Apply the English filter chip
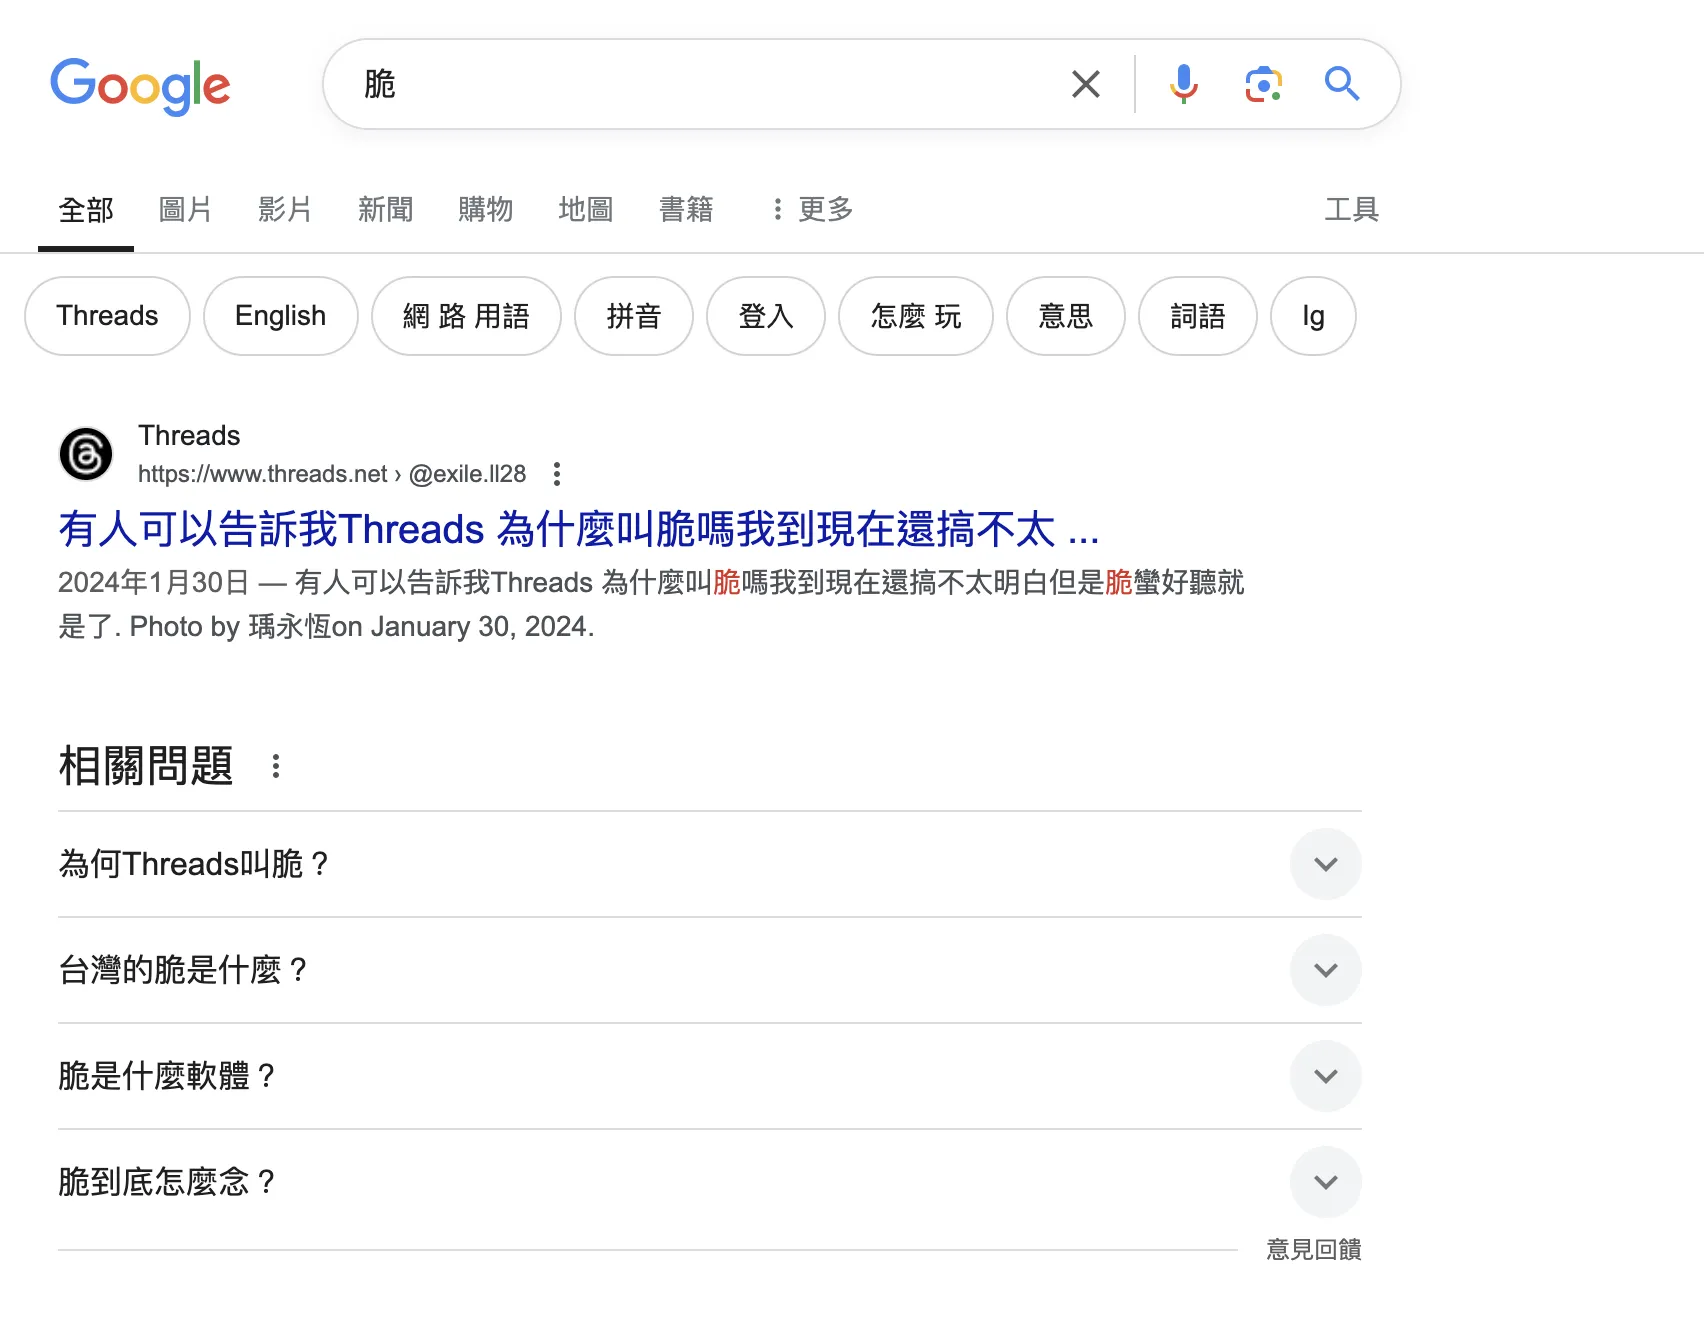The height and width of the screenshot is (1318, 1704). coord(281,316)
